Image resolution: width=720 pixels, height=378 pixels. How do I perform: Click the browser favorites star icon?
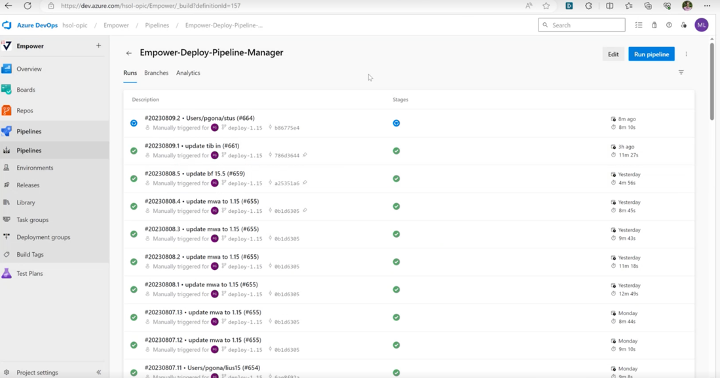[x=546, y=6]
